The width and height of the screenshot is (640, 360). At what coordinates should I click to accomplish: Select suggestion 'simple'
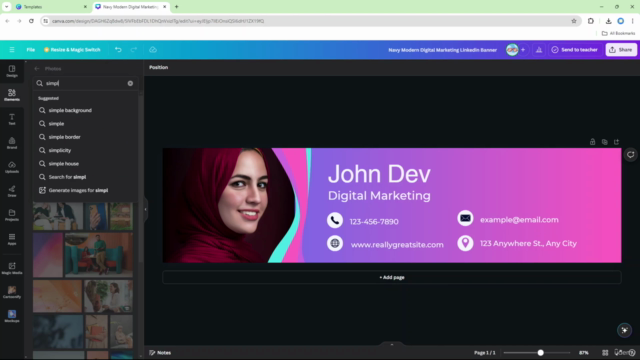(x=85, y=124)
